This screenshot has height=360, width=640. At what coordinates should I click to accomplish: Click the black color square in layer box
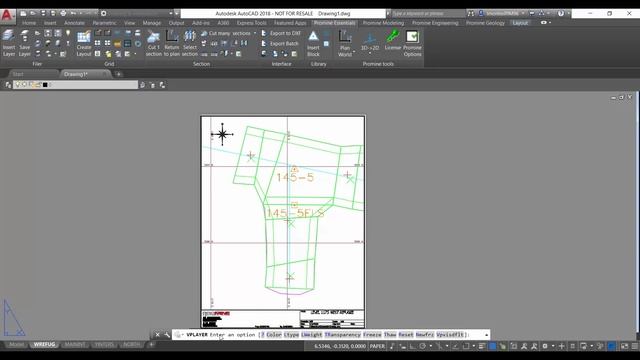[45, 85]
